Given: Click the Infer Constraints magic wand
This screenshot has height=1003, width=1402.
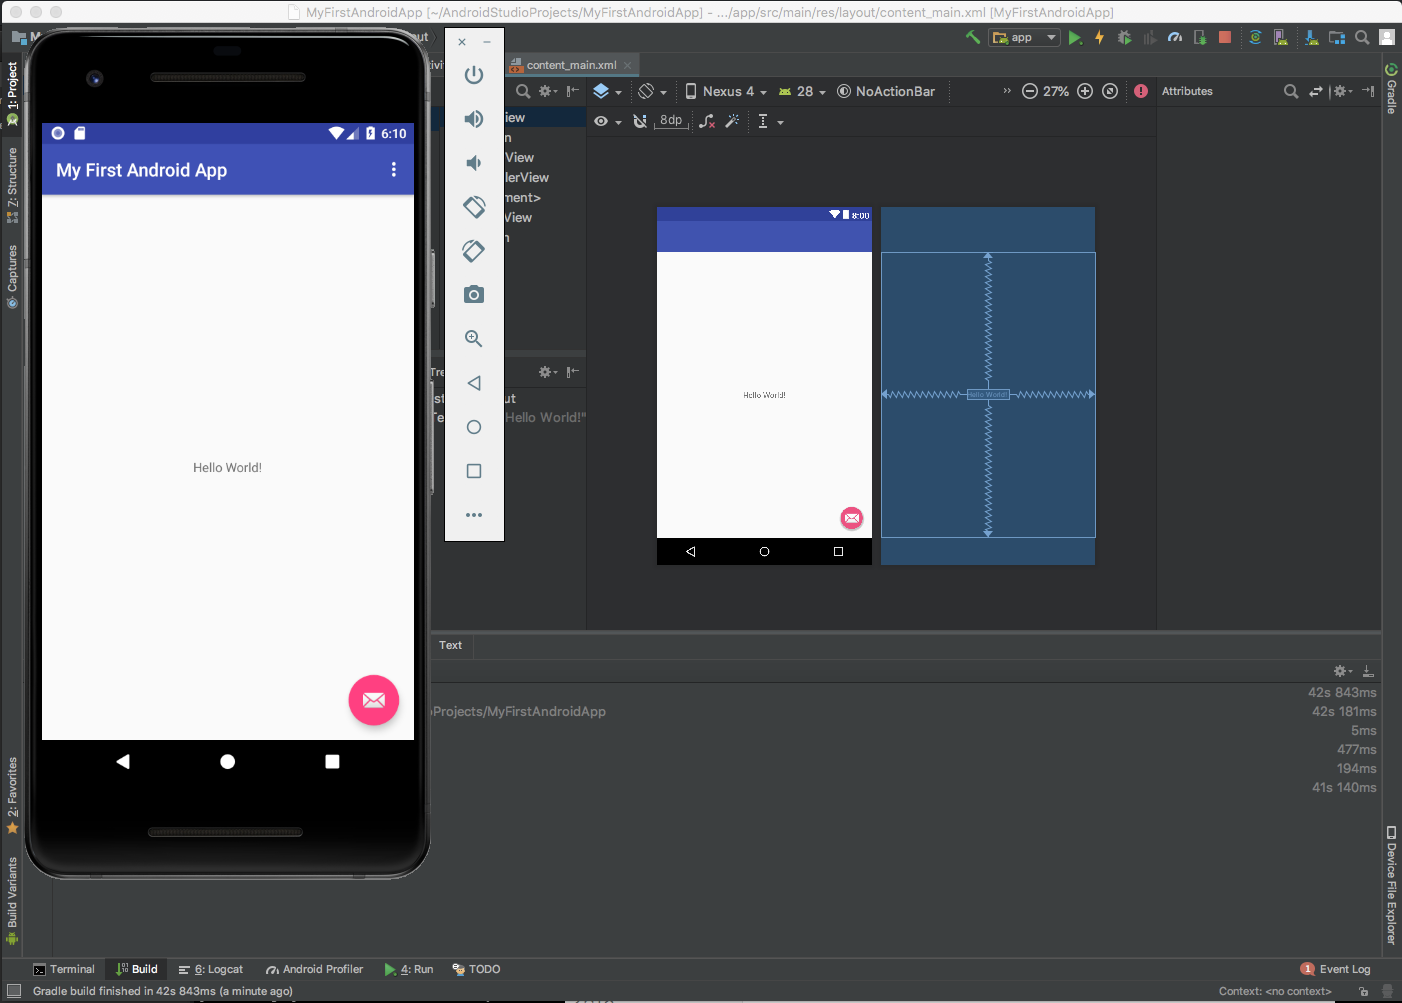Looking at the screenshot, I should [x=732, y=121].
